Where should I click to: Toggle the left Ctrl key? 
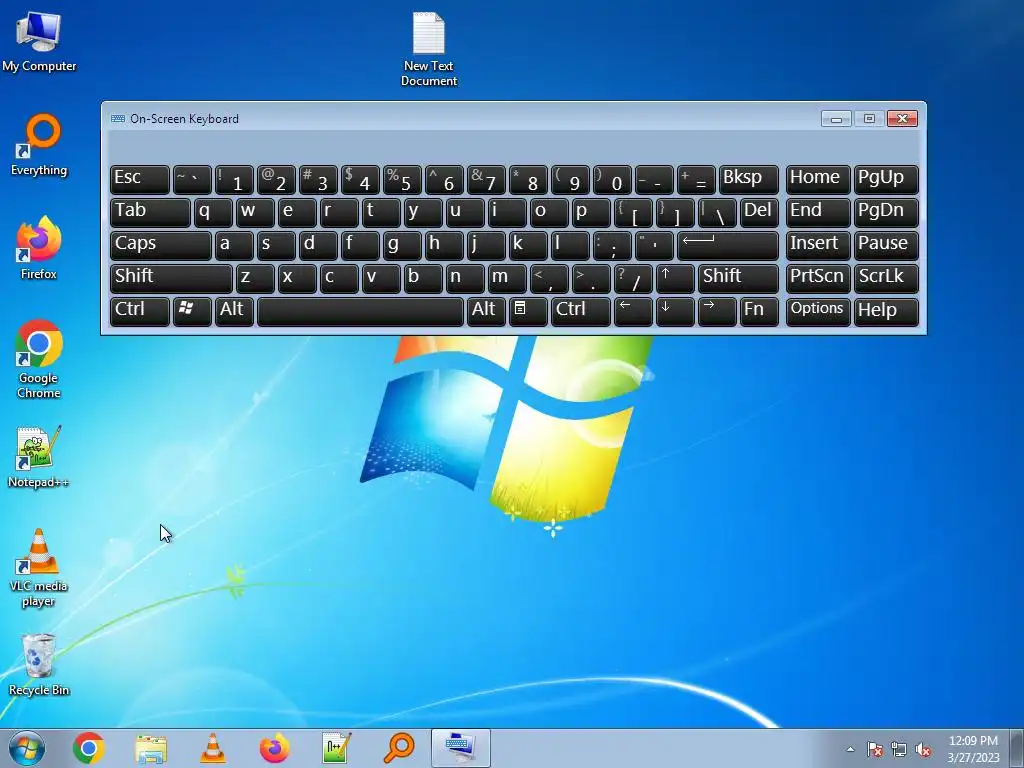140,312
